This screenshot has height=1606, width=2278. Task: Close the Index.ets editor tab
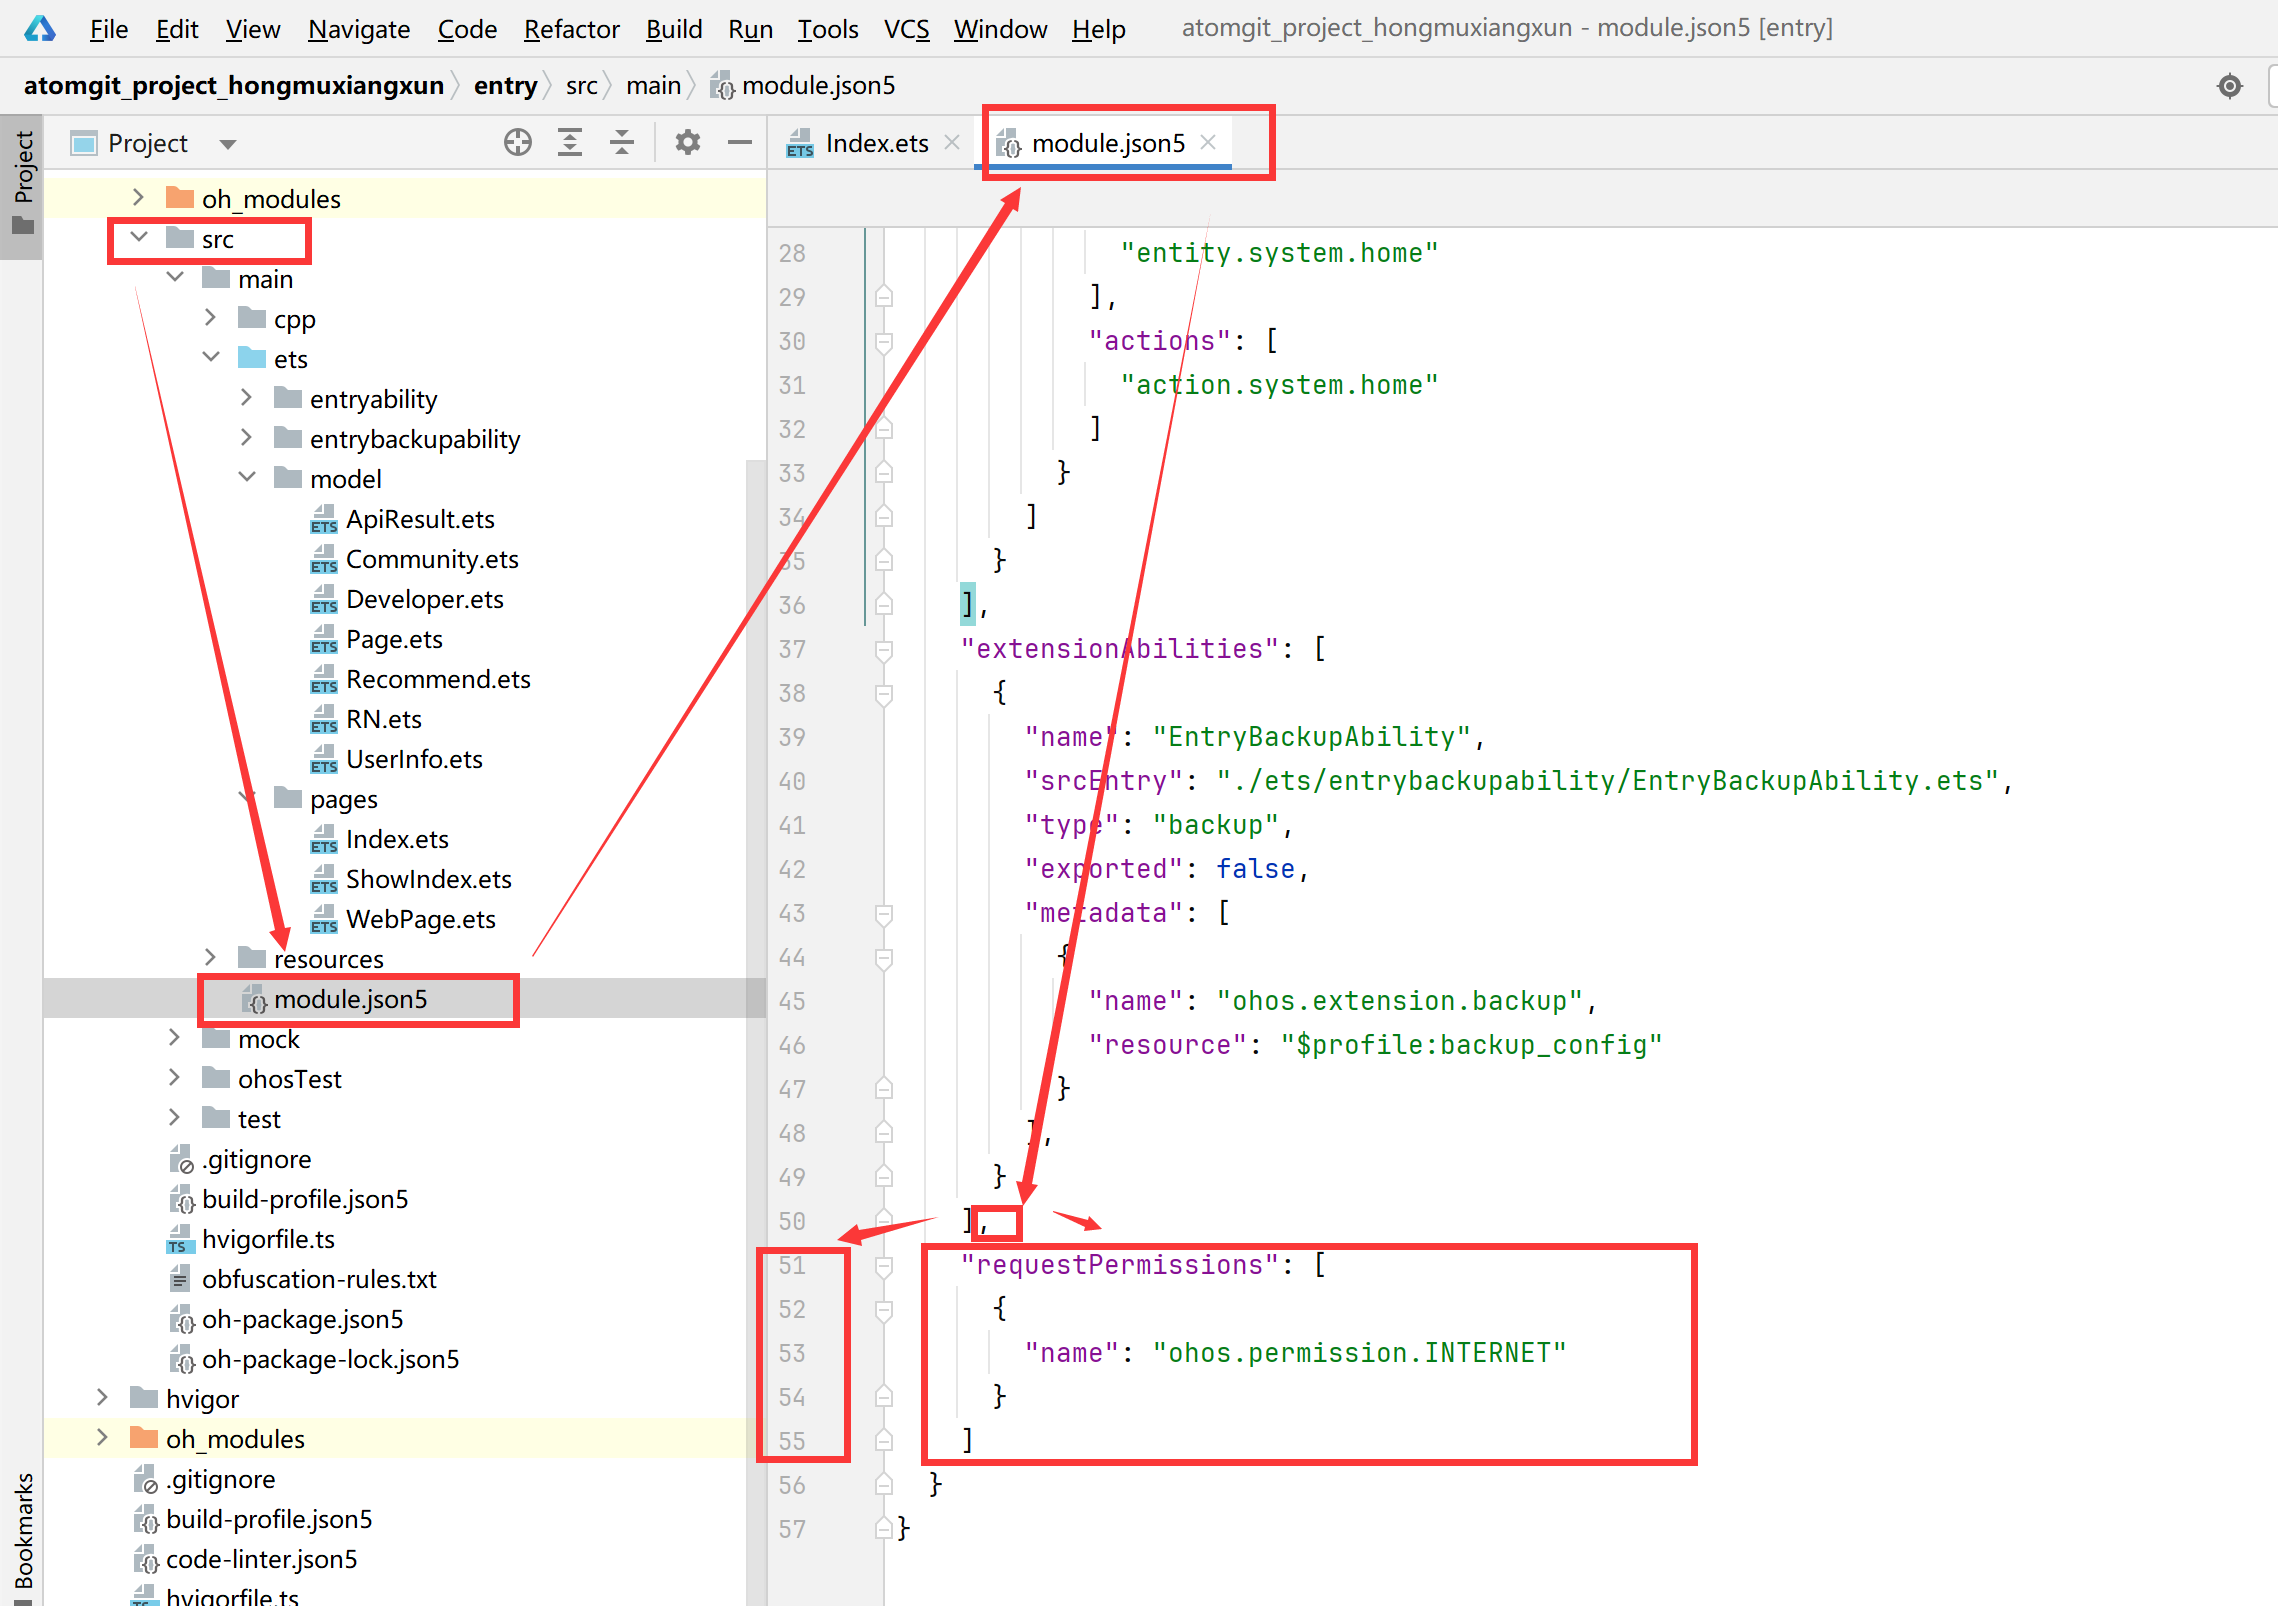pos(952,143)
